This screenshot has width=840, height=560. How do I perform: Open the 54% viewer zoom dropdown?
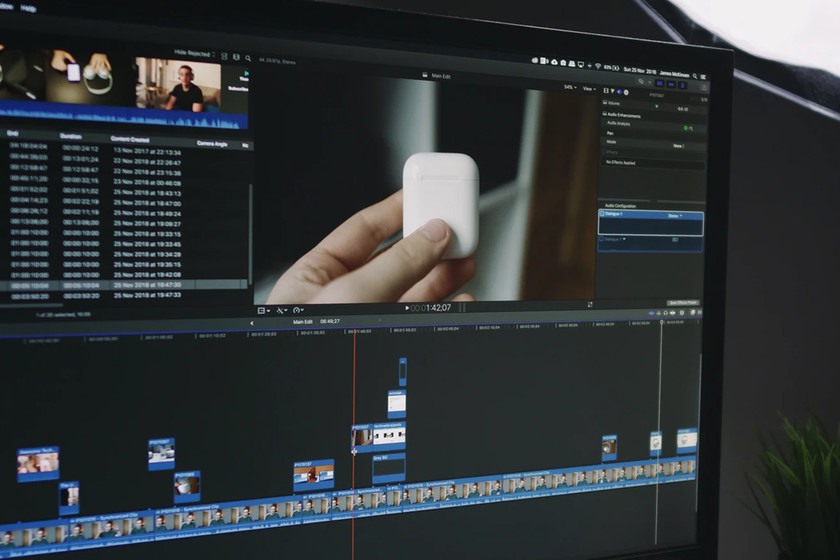tap(570, 87)
